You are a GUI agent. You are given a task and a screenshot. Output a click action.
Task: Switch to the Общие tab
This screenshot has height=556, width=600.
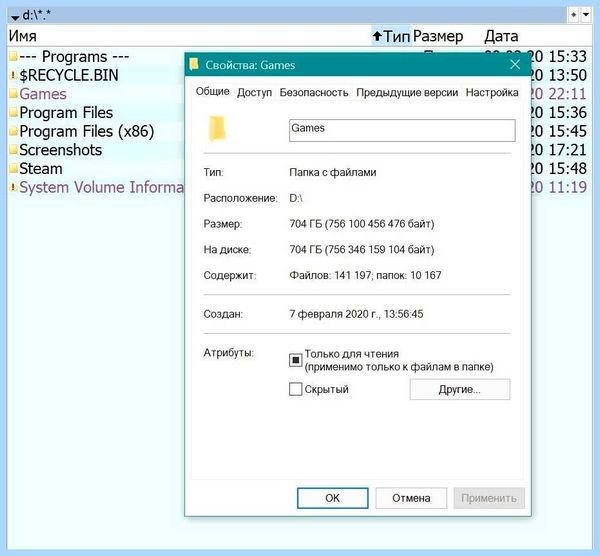tap(212, 91)
